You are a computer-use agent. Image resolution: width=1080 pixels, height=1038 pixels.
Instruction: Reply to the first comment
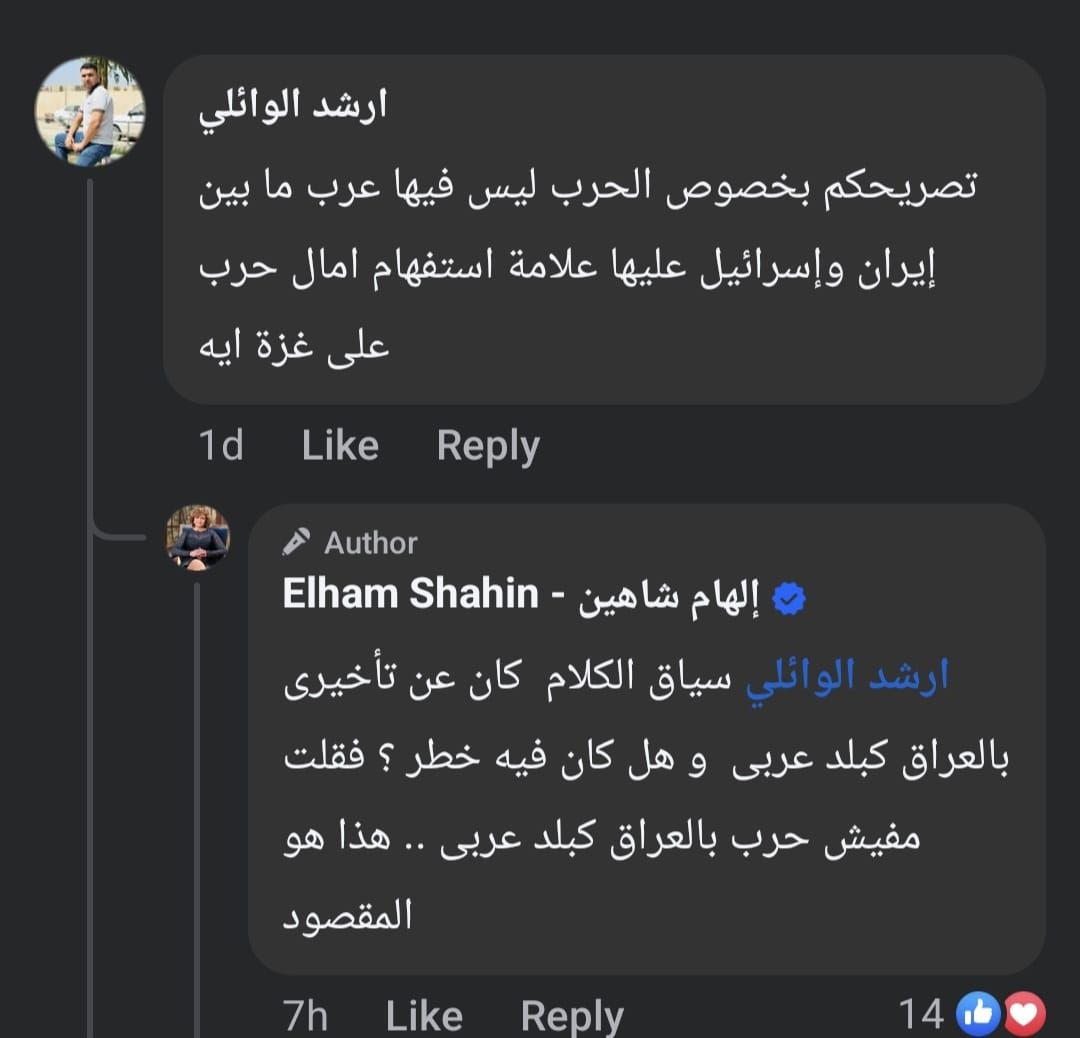(x=487, y=445)
